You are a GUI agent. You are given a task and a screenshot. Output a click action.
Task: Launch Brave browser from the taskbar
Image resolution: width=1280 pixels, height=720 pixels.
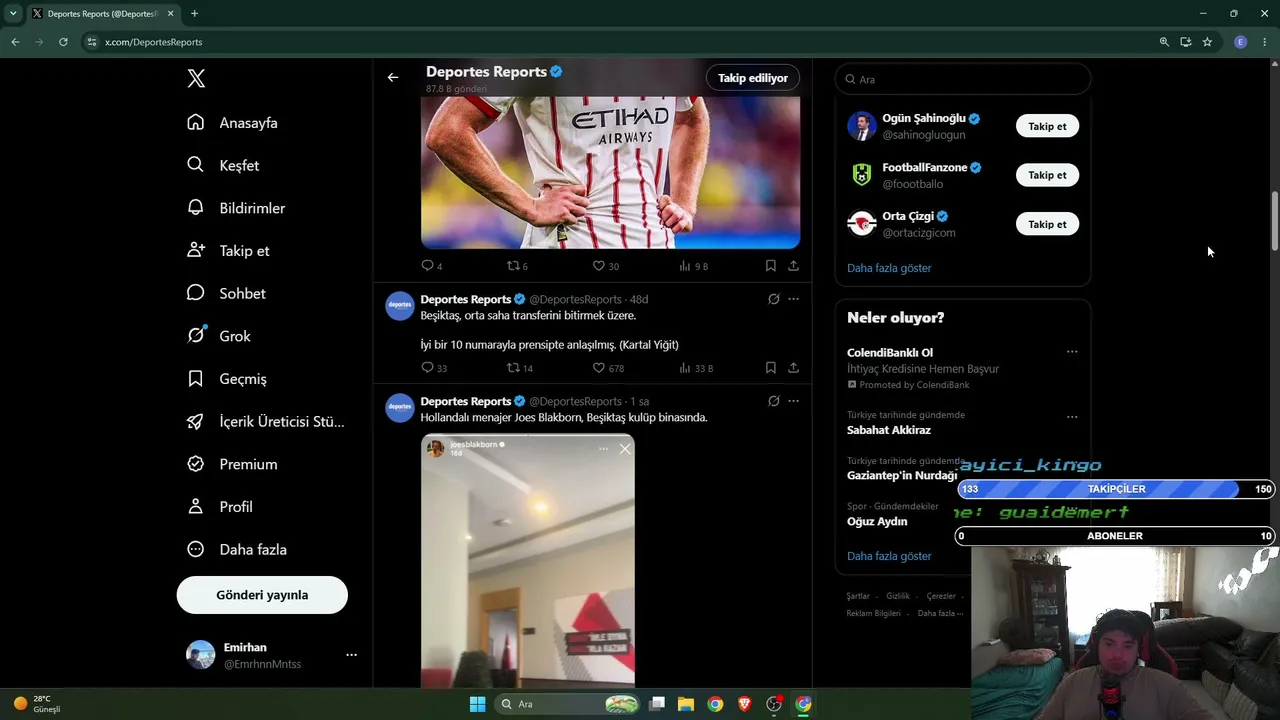click(744, 704)
